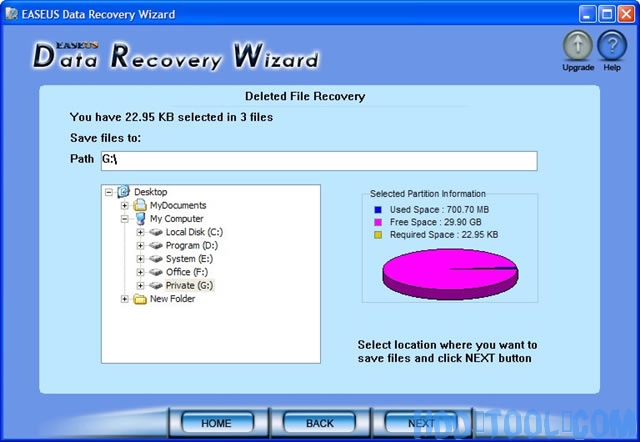The image size is (640, 442).
Task: Click 'Required Space : 22.95 KB' text
Action: coord(444,235)
